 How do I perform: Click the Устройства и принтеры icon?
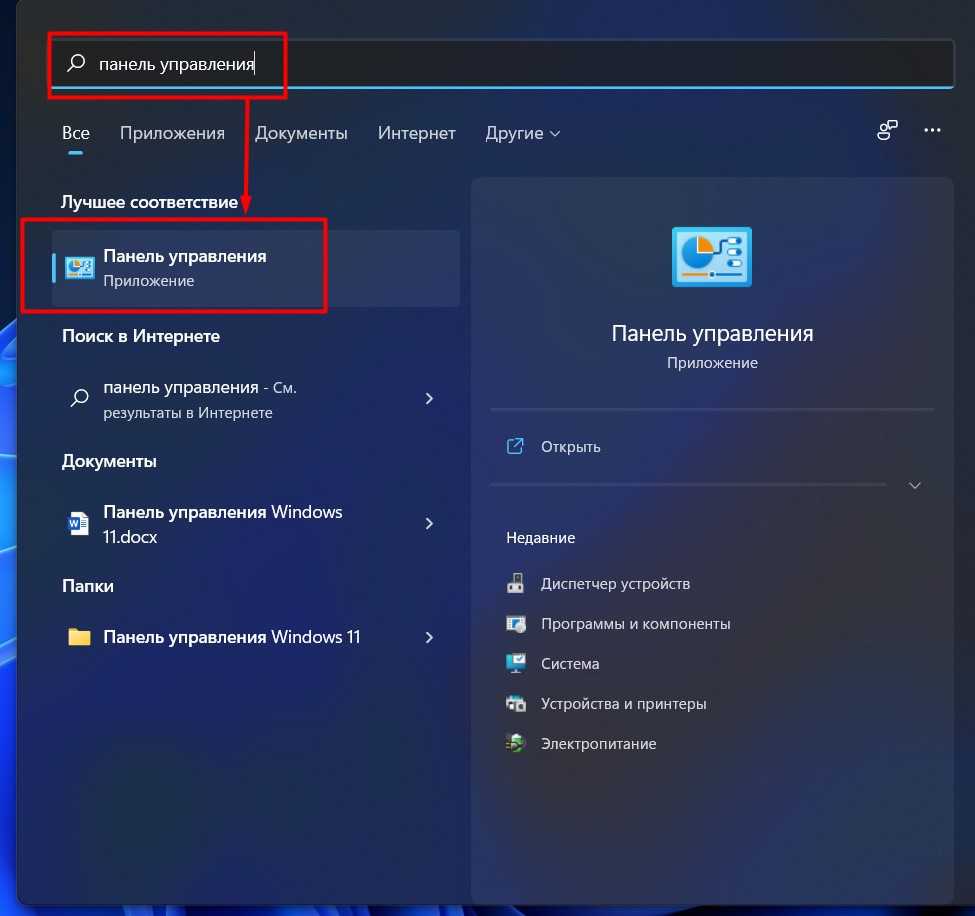coord(515,703)
